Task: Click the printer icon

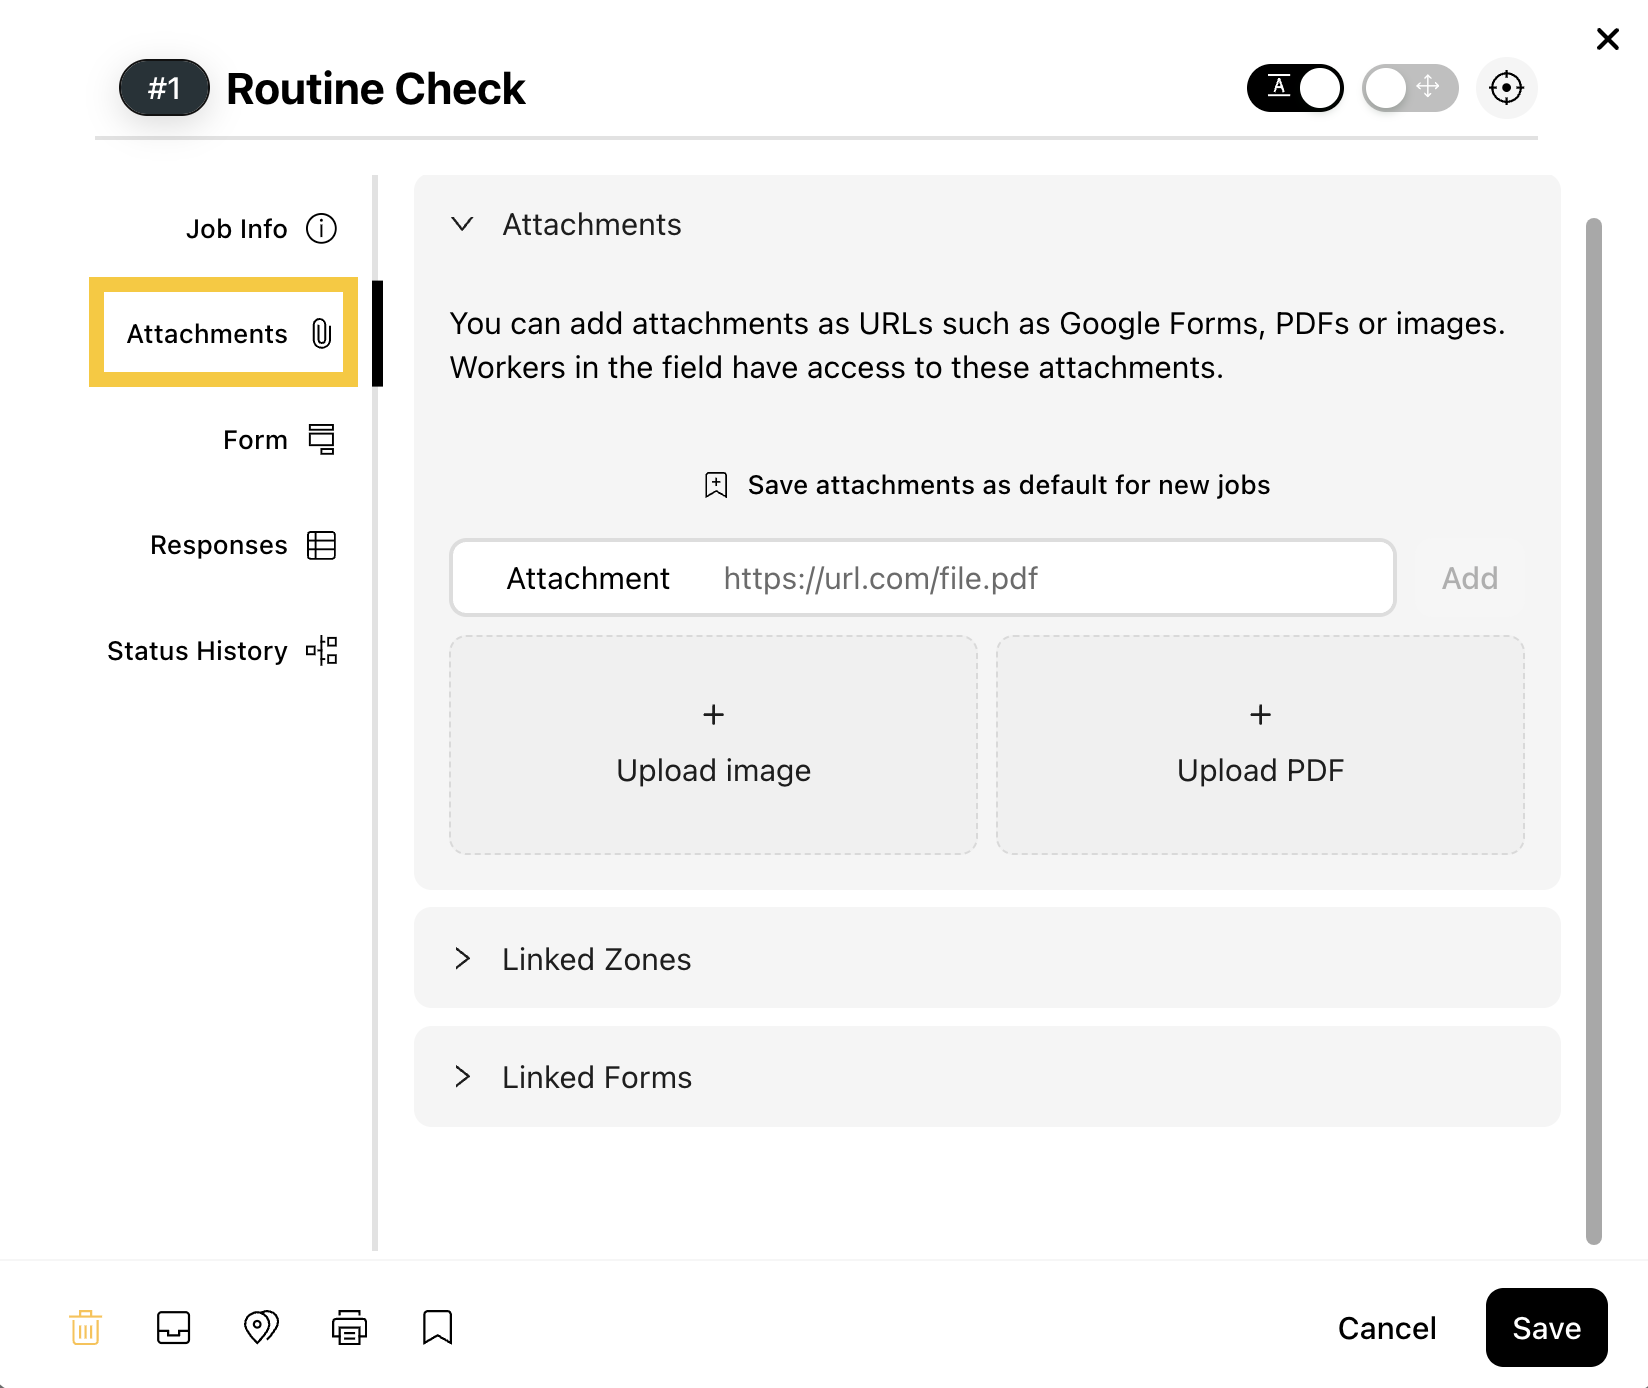Action: pyautogui.click(x=349, y=1327)
